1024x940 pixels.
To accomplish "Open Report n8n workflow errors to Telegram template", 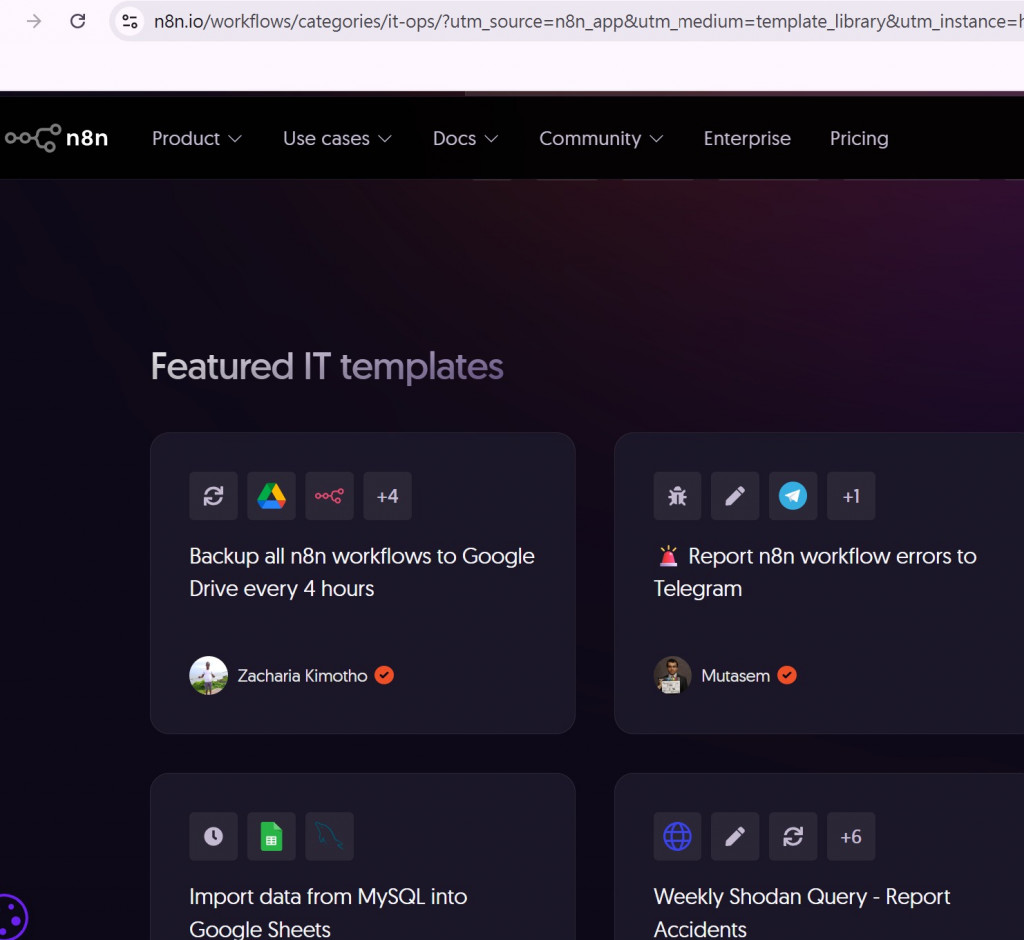I will [x=815, y=572].
